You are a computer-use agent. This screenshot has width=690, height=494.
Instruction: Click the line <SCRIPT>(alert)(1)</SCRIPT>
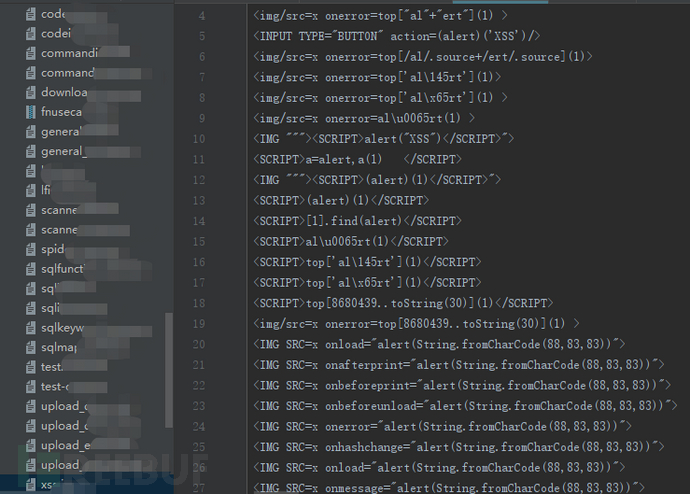[341, 201]
